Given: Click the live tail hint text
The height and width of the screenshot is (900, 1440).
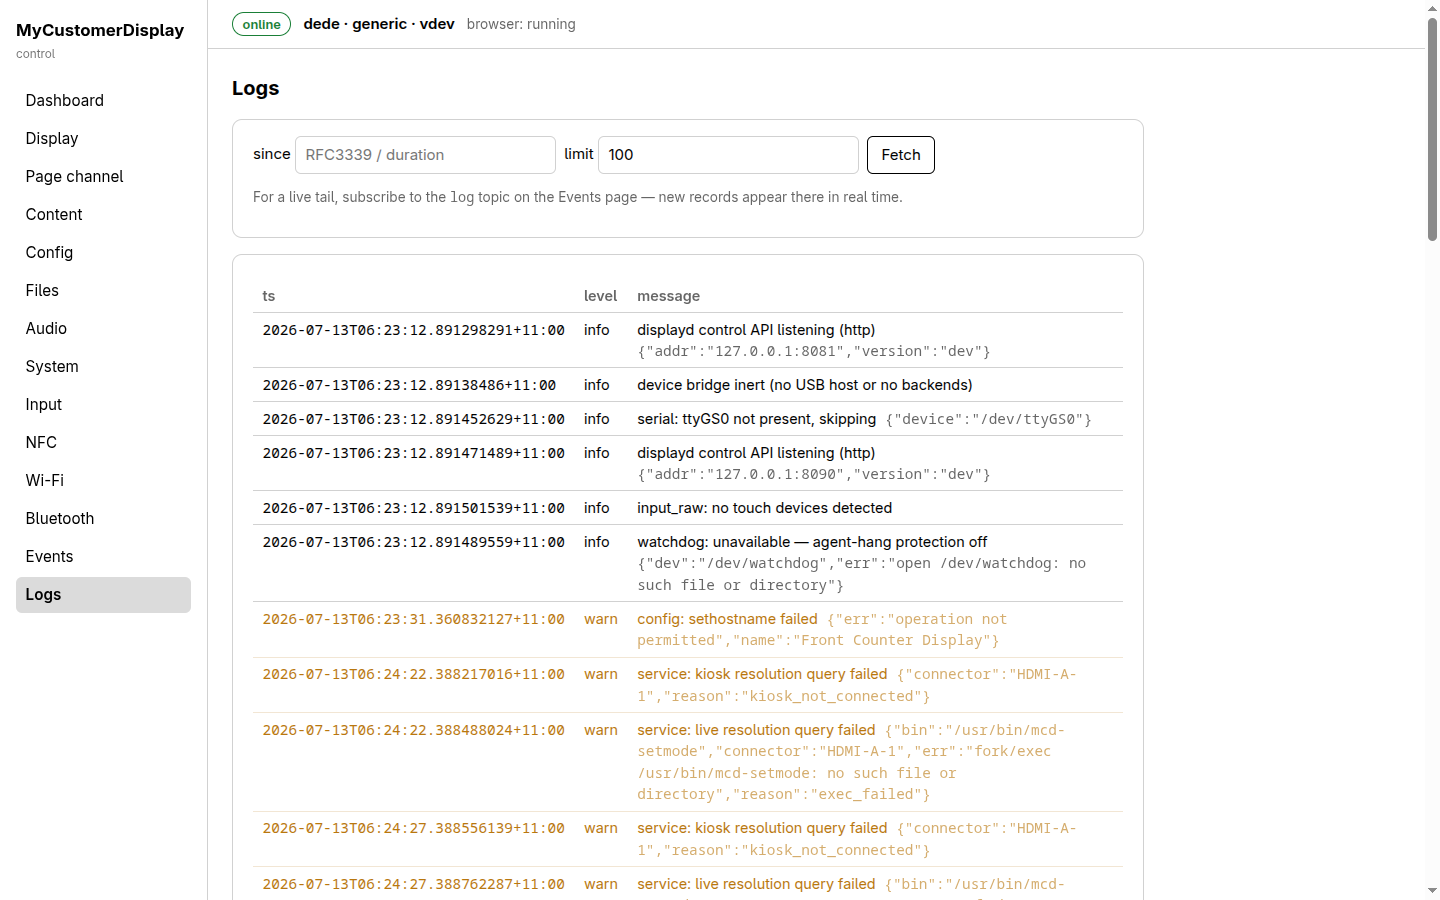Looking at the screenshot, I should pyautogui.click(x=577, y=197).
